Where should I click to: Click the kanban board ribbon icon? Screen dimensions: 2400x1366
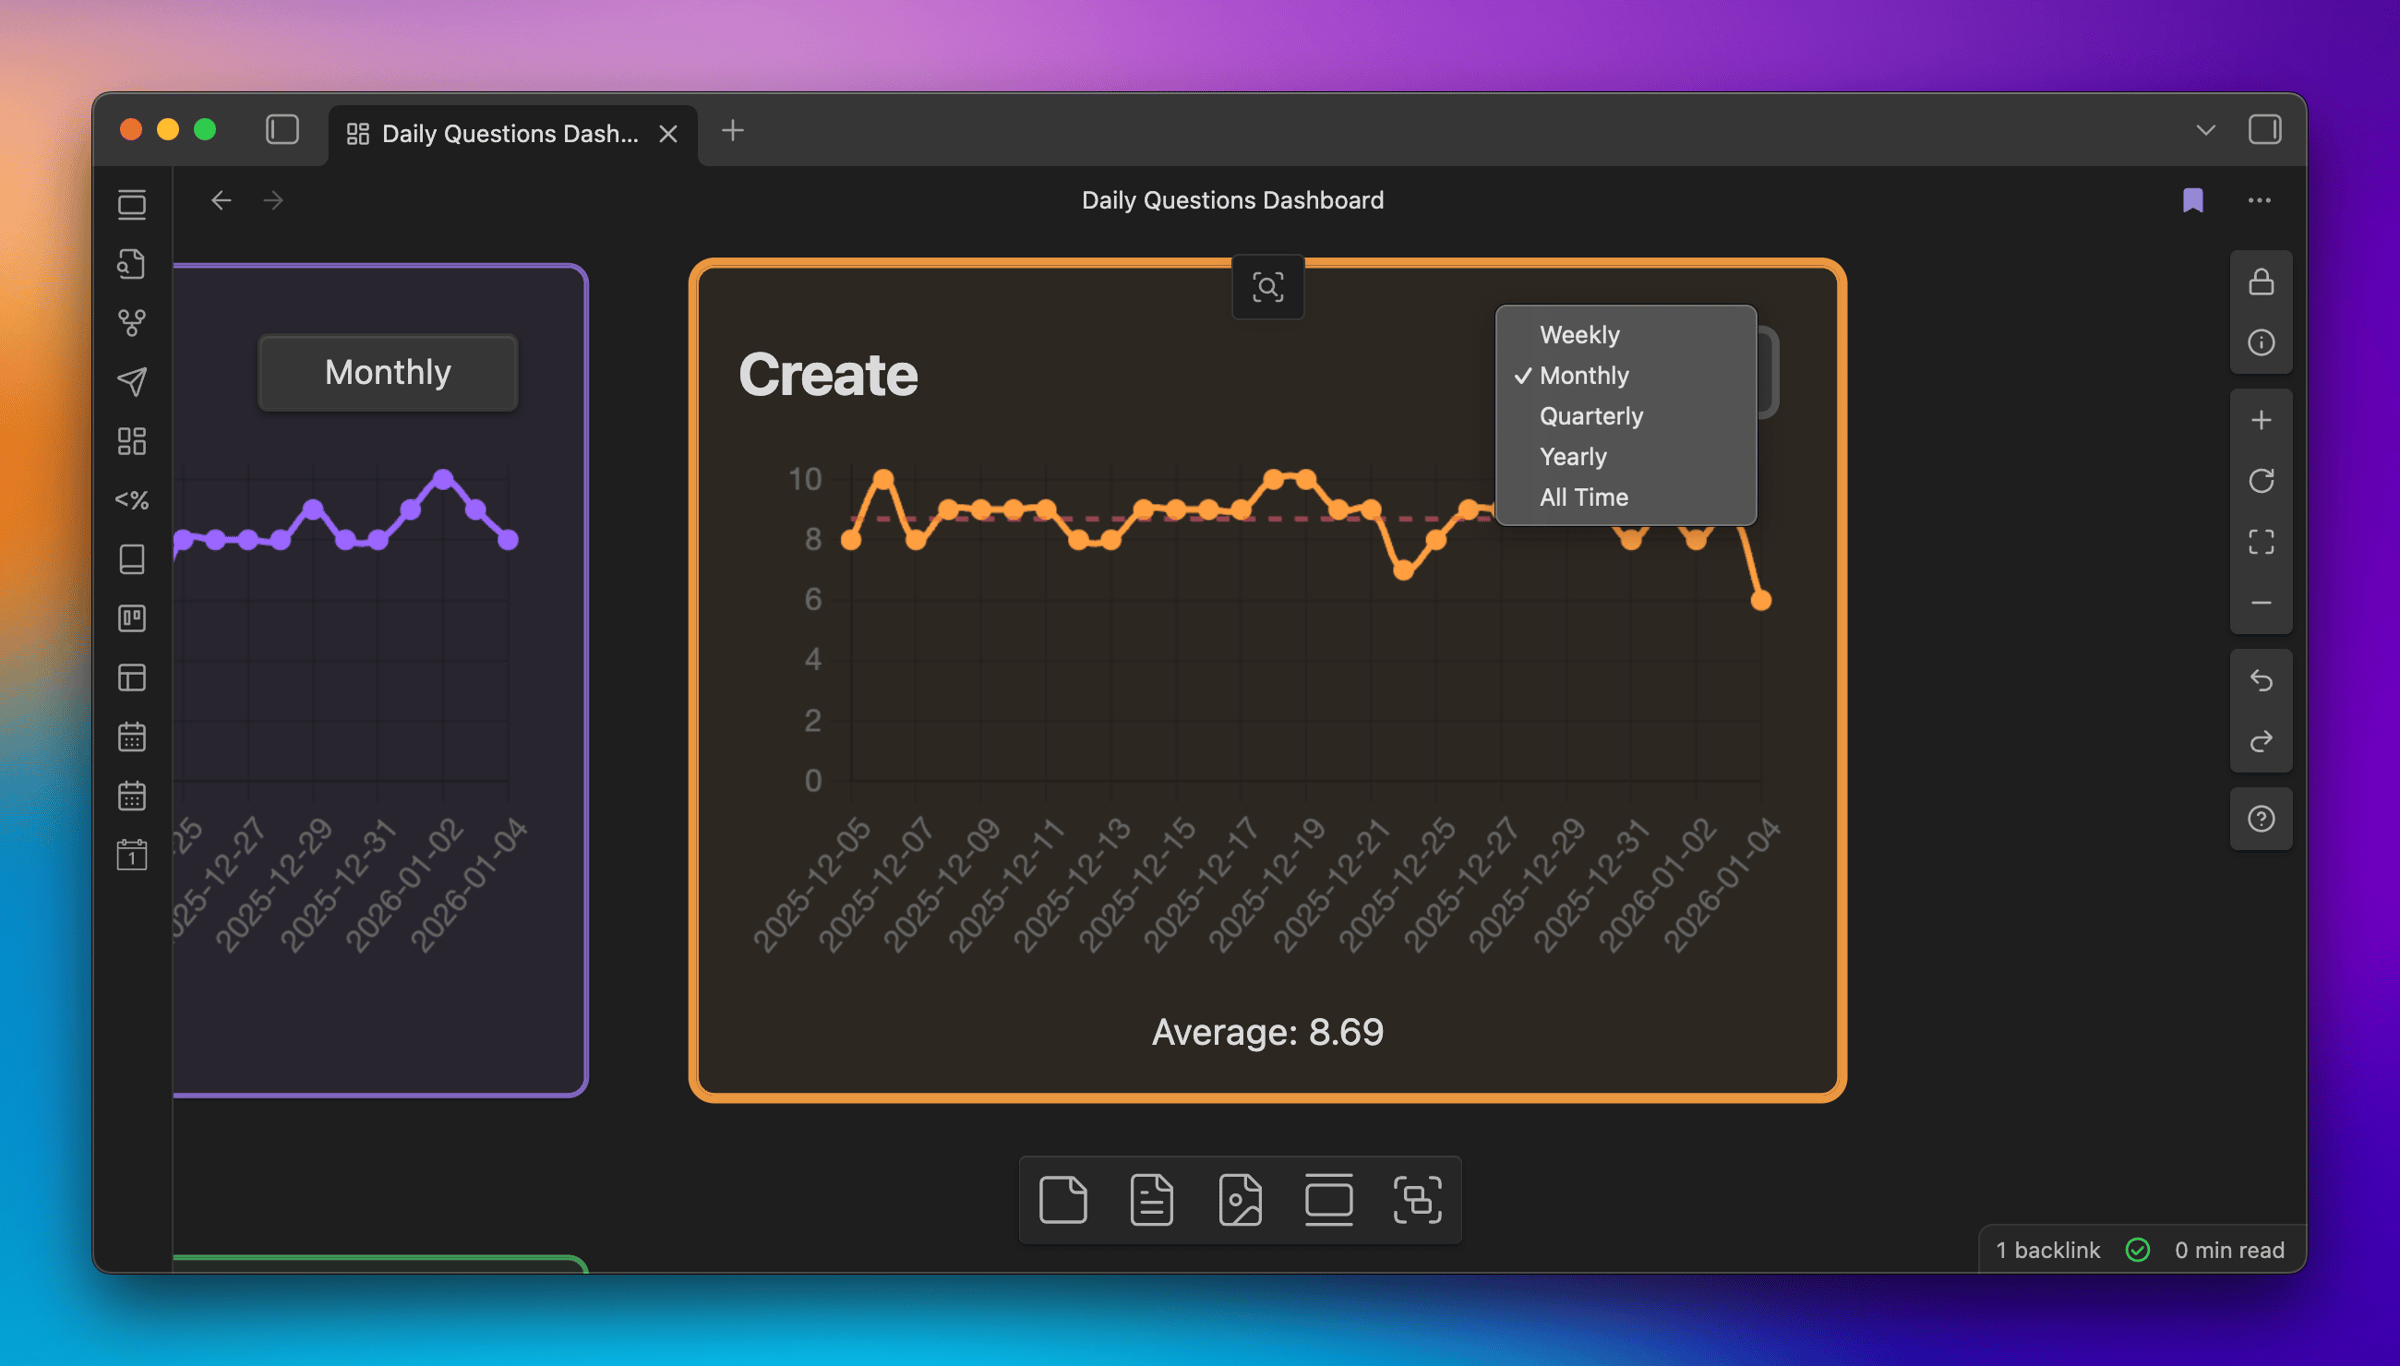132,618
